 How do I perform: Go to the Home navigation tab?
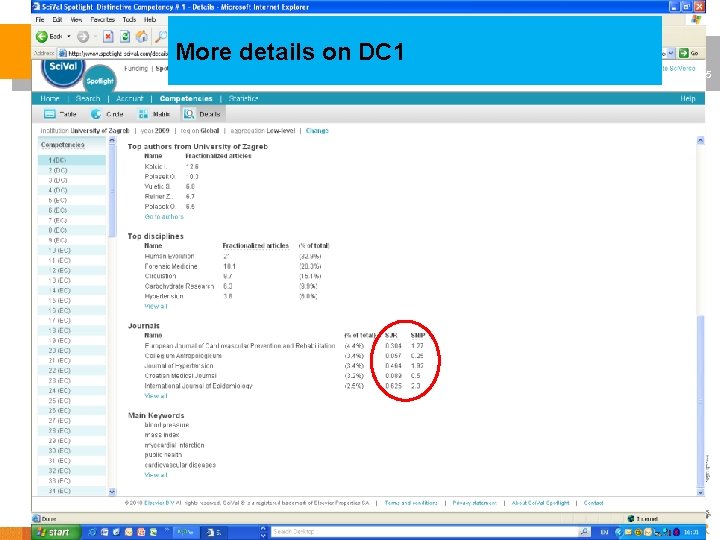(x=50, y=98)
